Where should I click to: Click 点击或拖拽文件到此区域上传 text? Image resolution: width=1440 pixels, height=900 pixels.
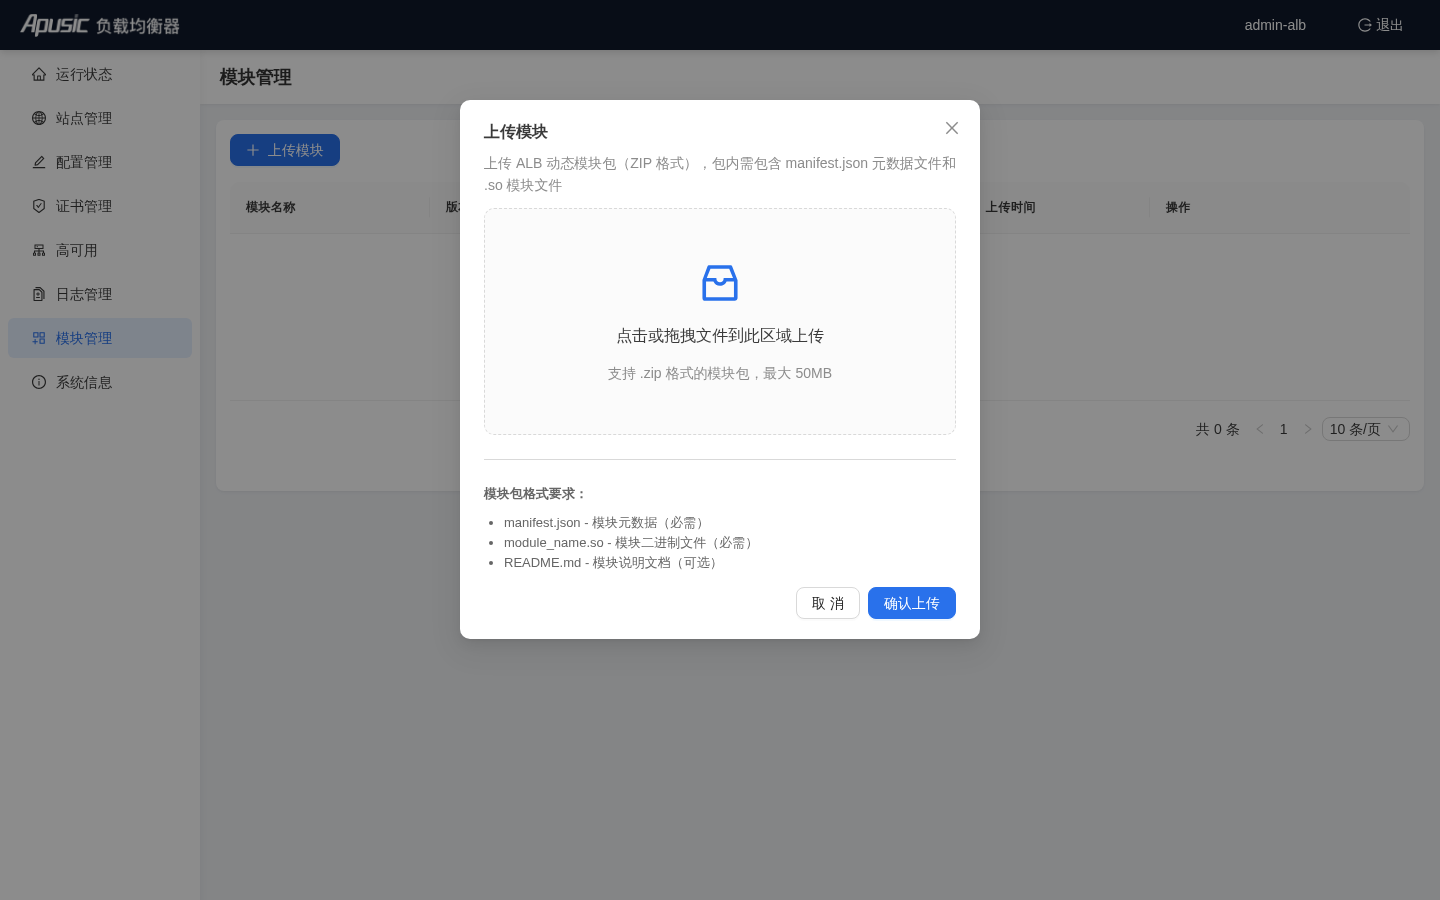[x=720, y=336]
